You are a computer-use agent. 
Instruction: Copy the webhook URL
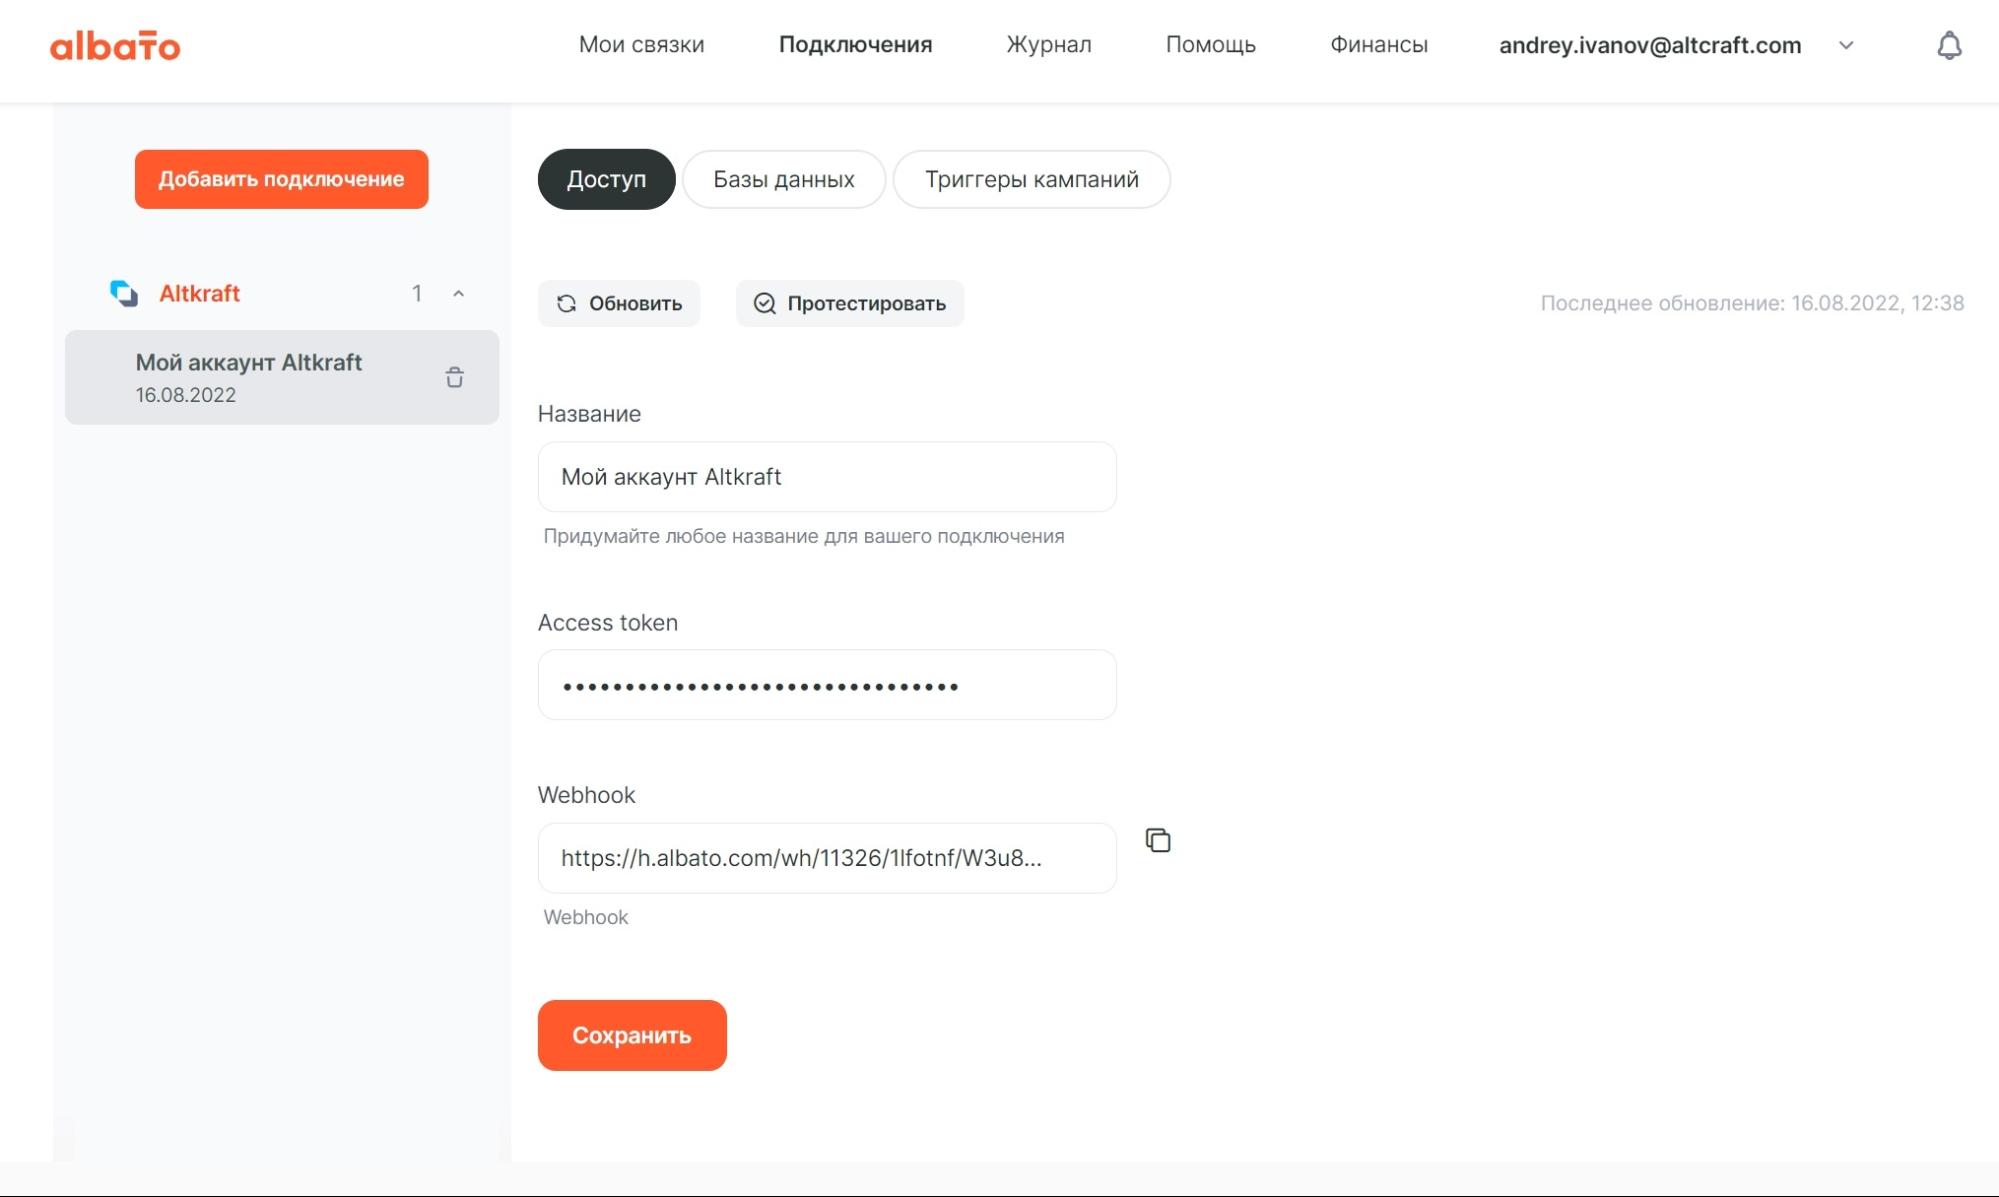[x=1158, y=840]
